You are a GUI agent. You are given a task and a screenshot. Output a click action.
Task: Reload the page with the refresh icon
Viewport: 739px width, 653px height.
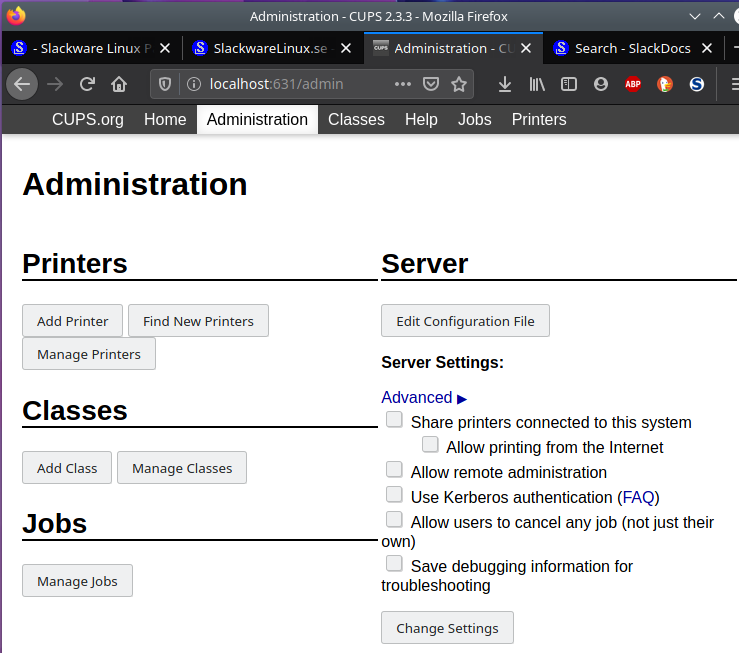87,84
